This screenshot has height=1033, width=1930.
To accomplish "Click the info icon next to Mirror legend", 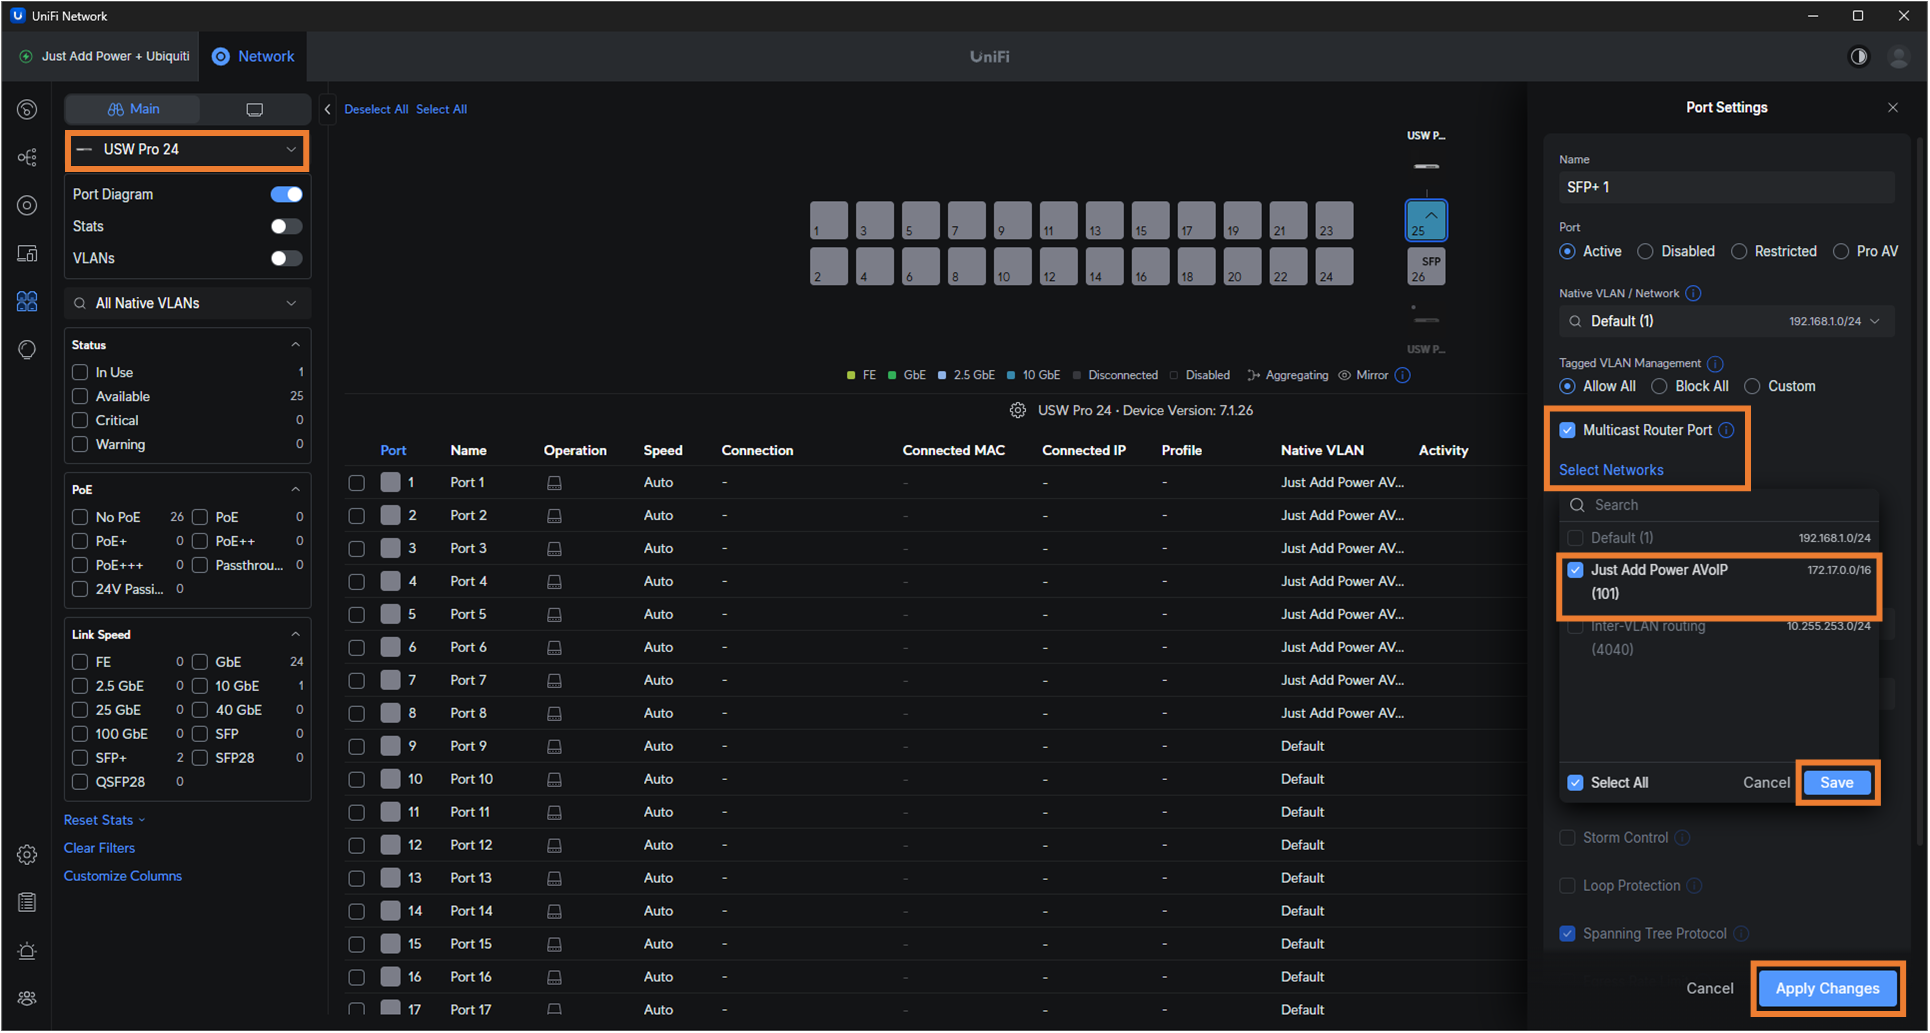I will (x=1403, y=376).
